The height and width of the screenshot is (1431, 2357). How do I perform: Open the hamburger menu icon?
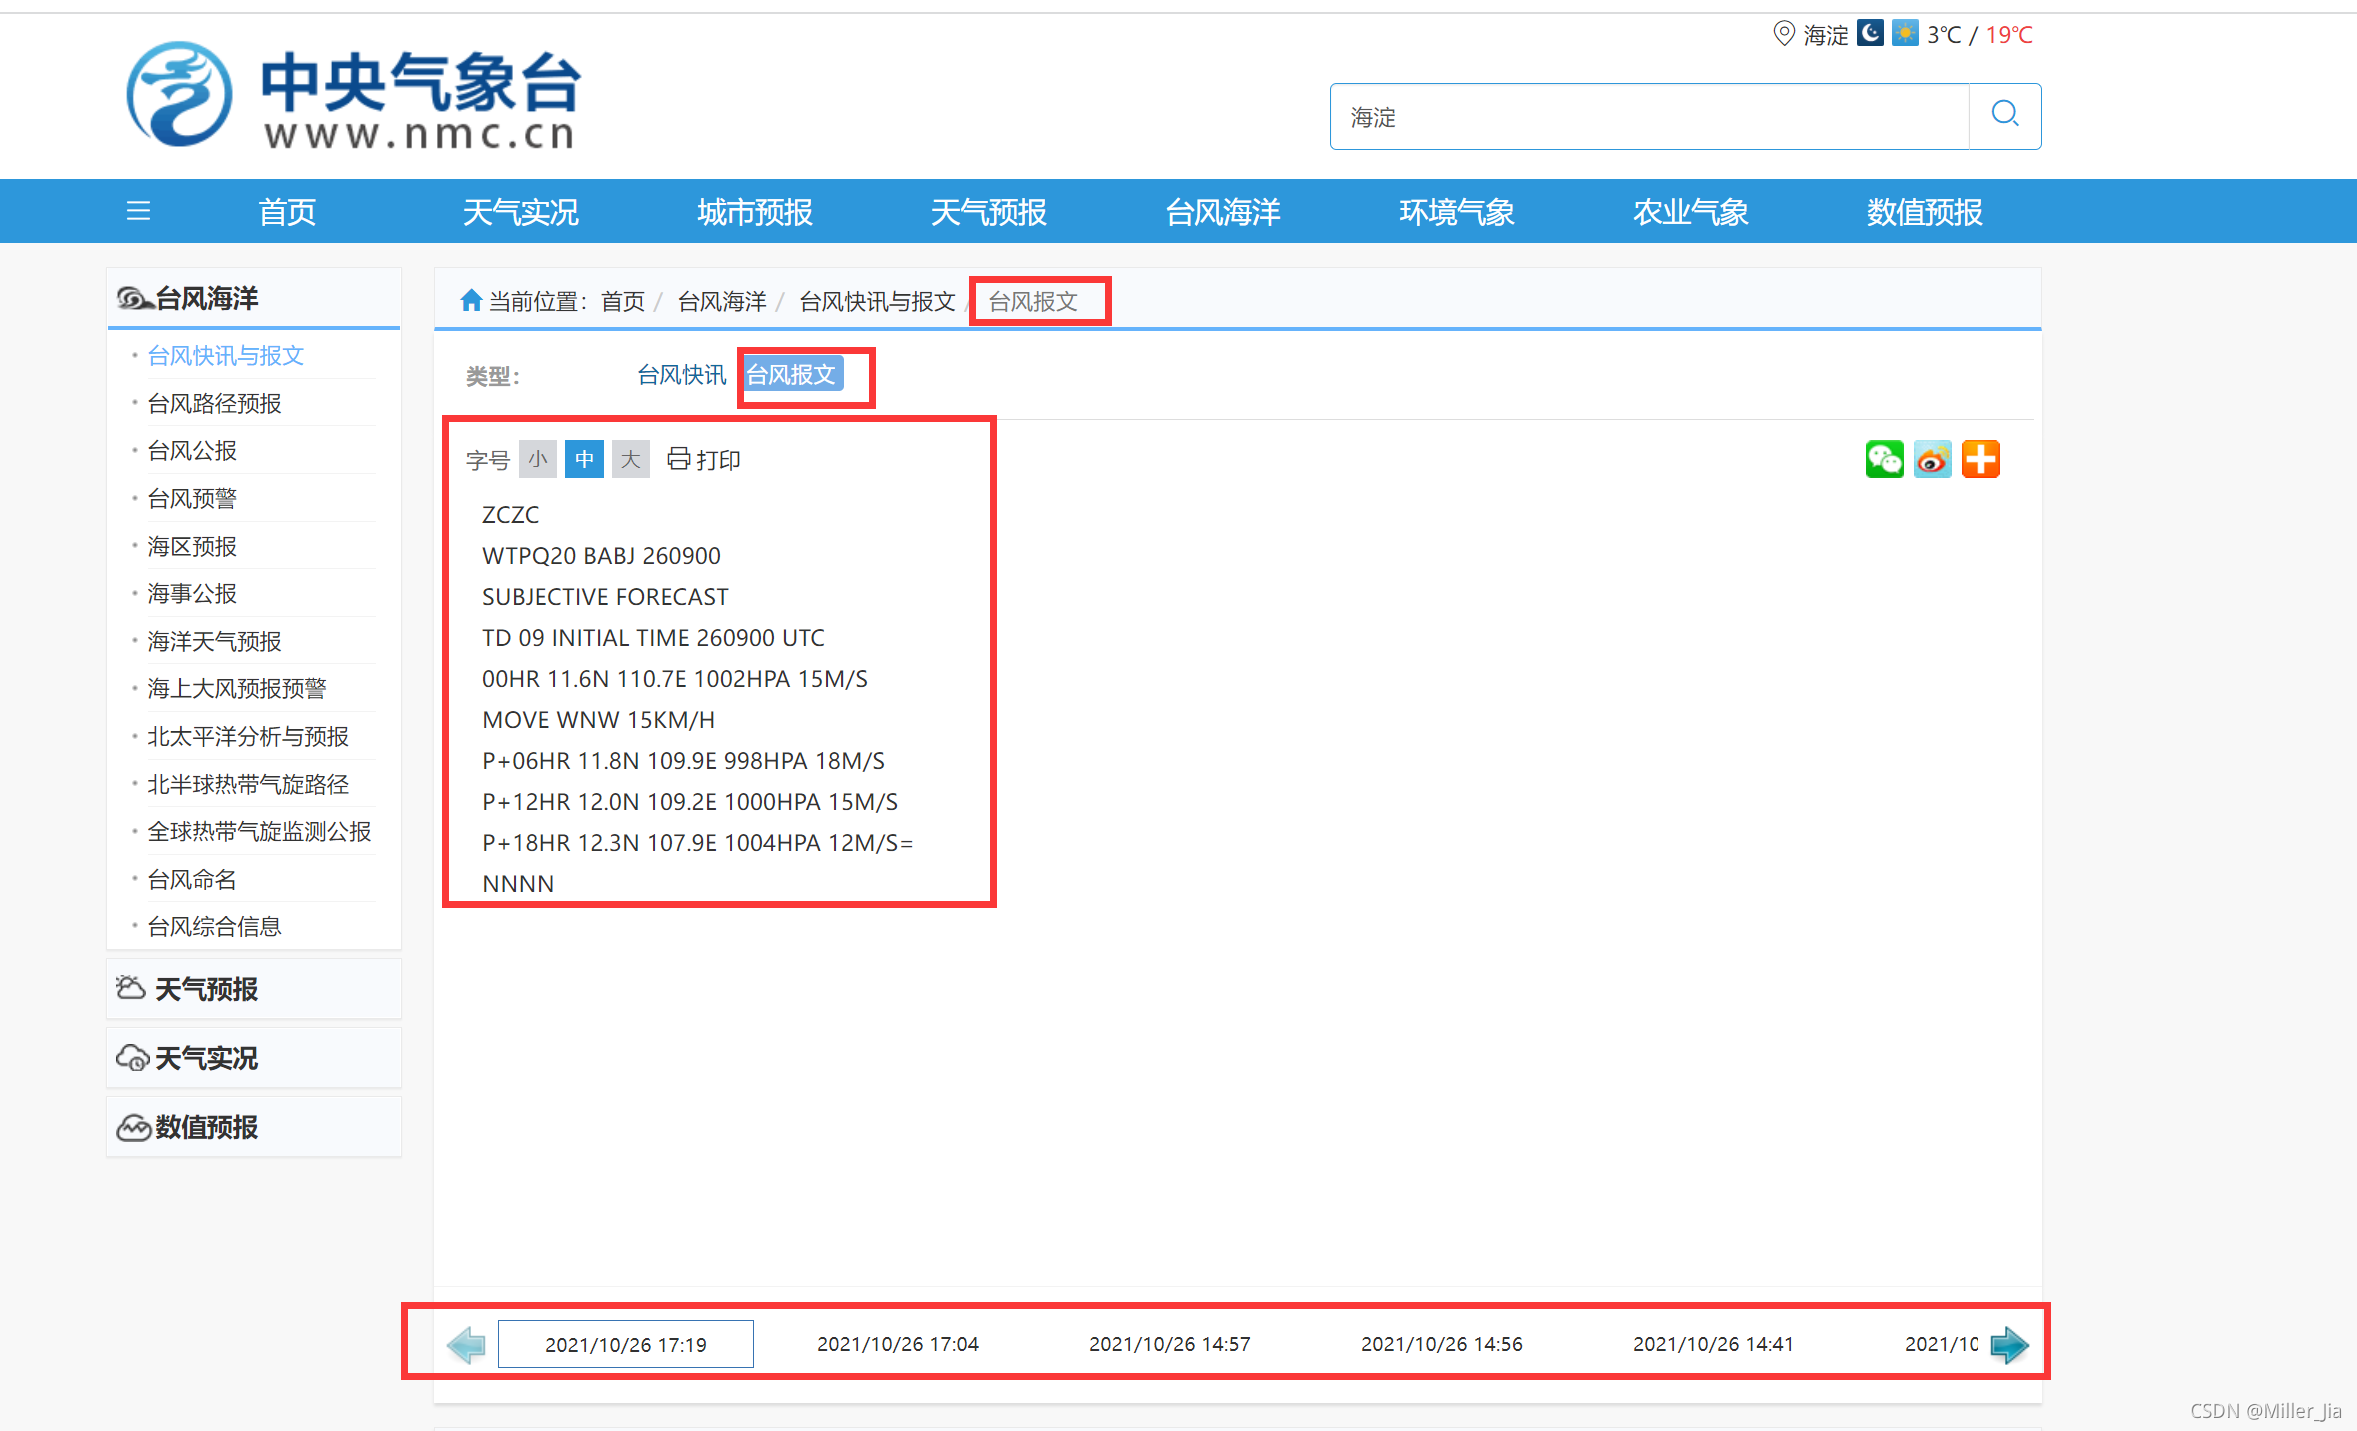[x=138, y=211]
